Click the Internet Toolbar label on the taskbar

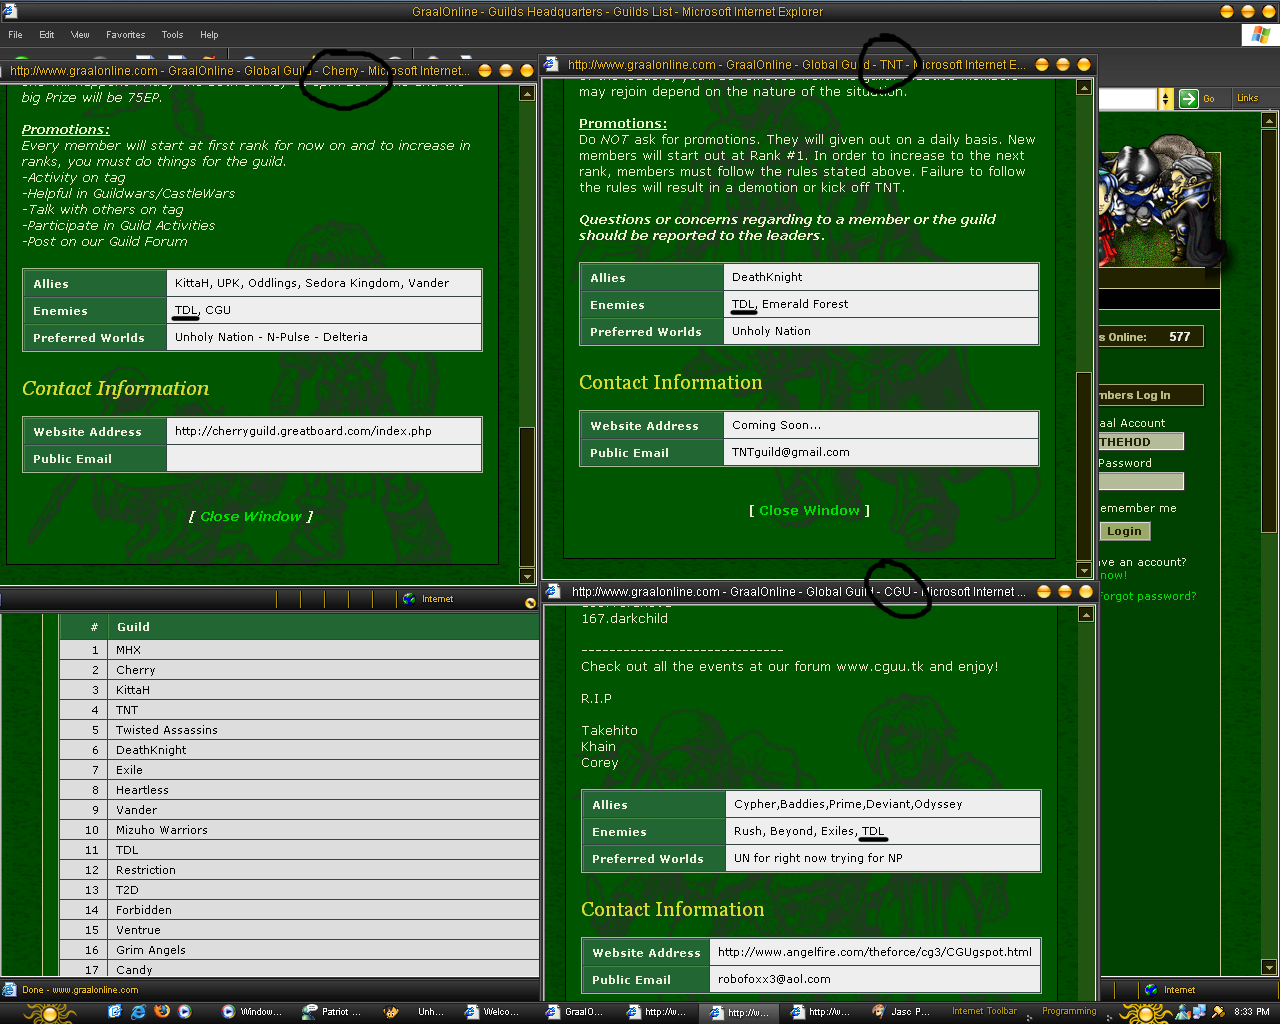984,1011
